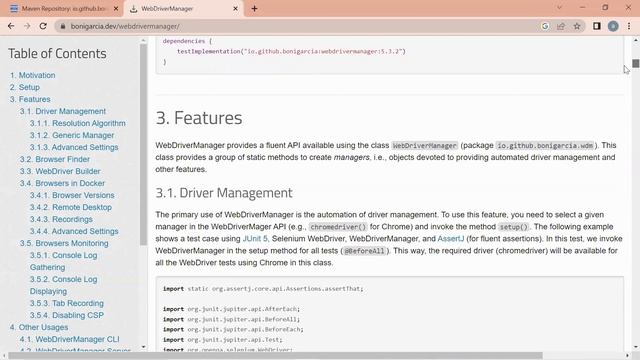Jump to 2. Setup section
This screenshot has height=360, width=640.
point(24,87)
